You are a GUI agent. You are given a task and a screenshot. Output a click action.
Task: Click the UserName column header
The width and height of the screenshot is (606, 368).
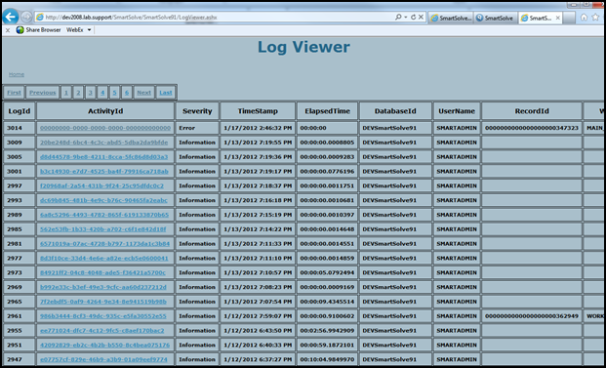coord(456,111)
